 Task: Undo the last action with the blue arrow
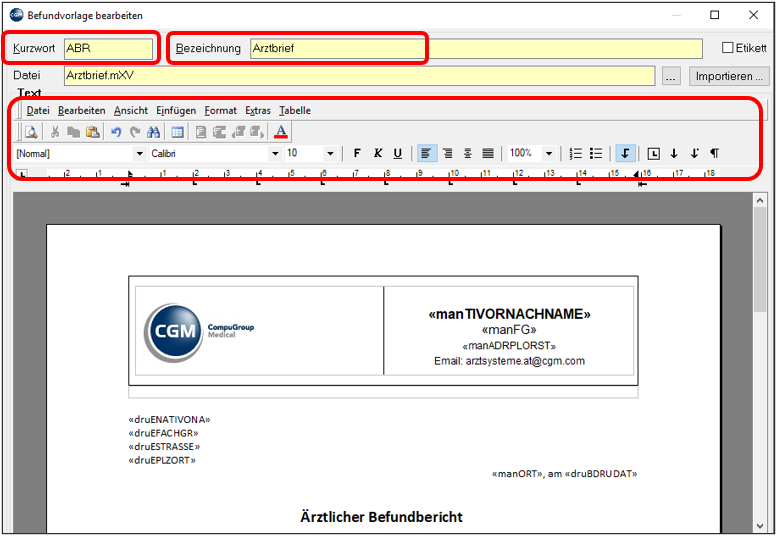pos(116,132)
